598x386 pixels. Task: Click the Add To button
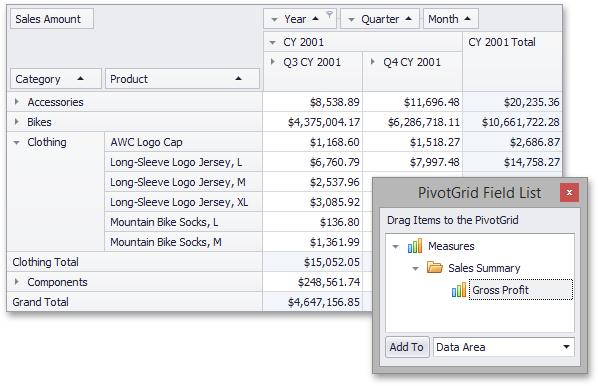(407, 347)
